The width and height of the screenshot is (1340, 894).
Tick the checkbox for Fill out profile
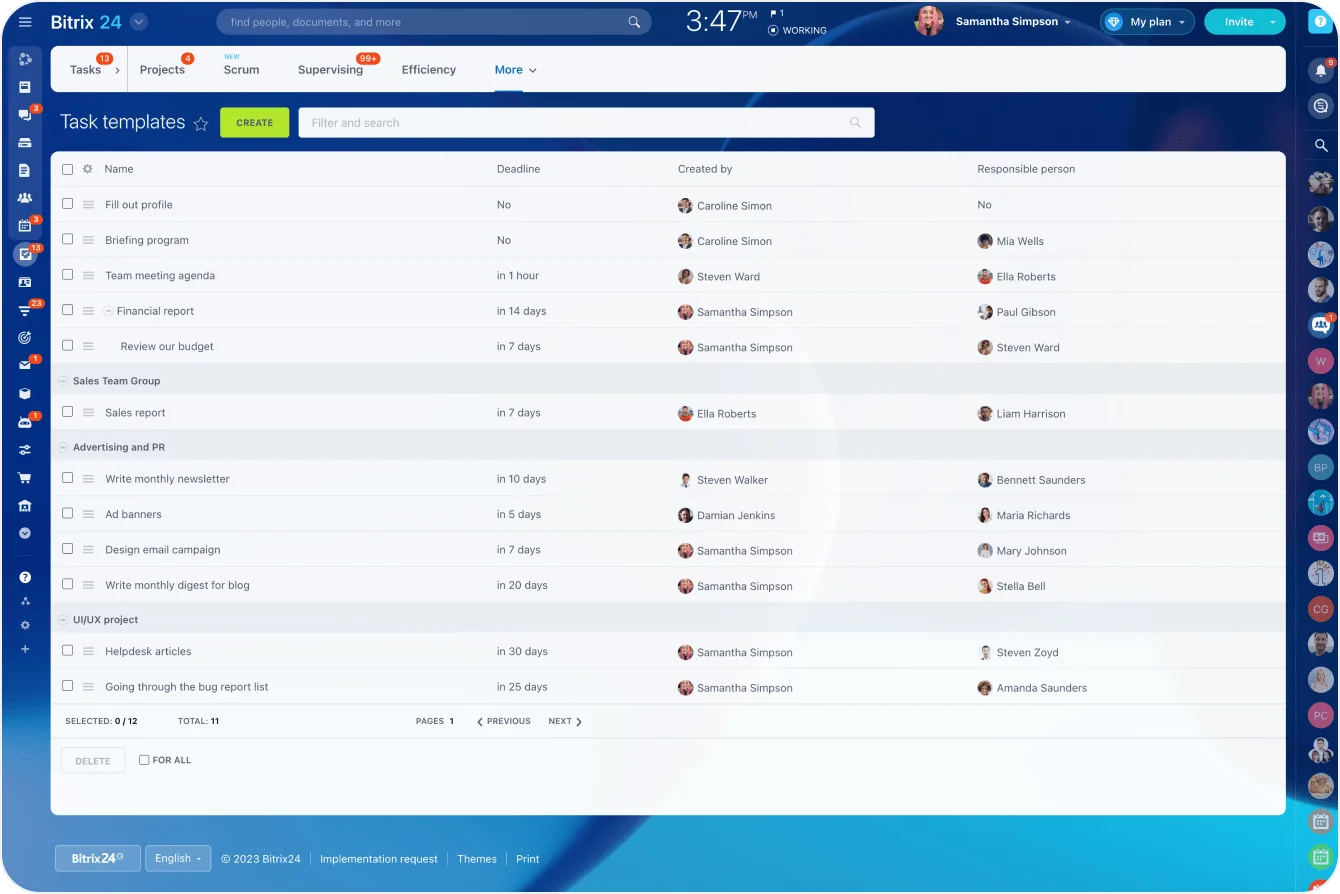click(68, 204)
